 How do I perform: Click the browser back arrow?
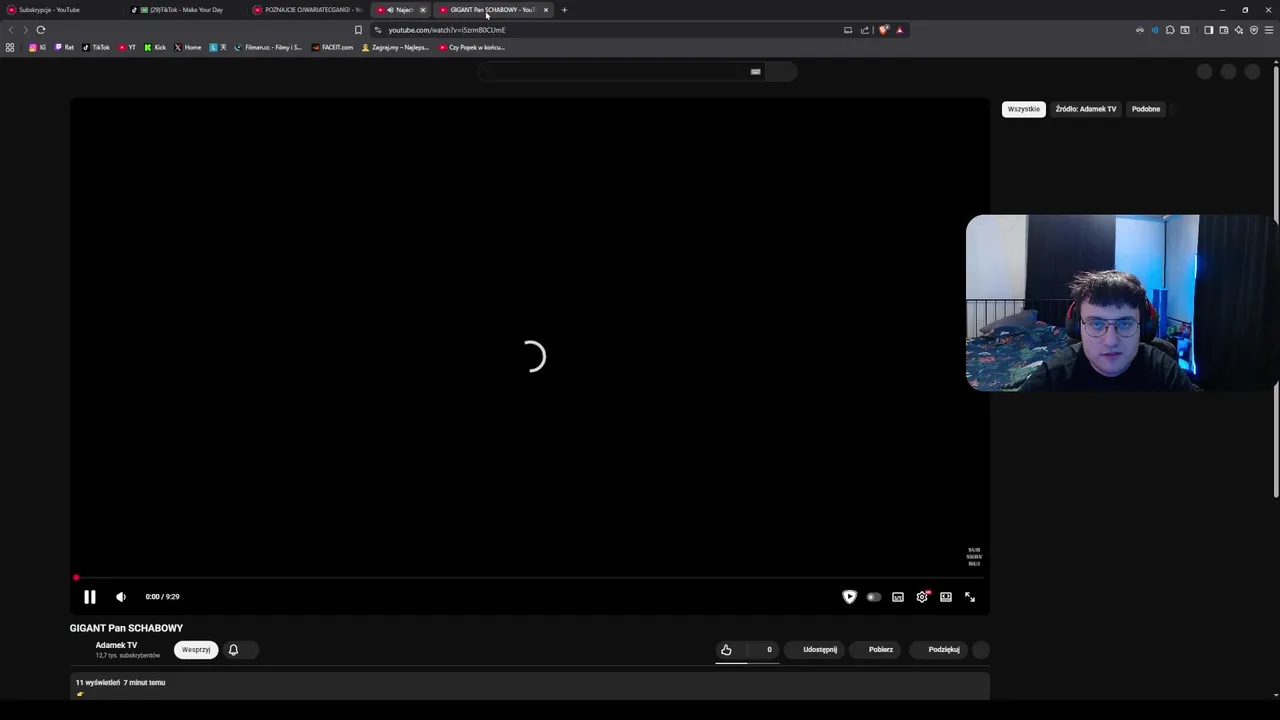point(11,30)
